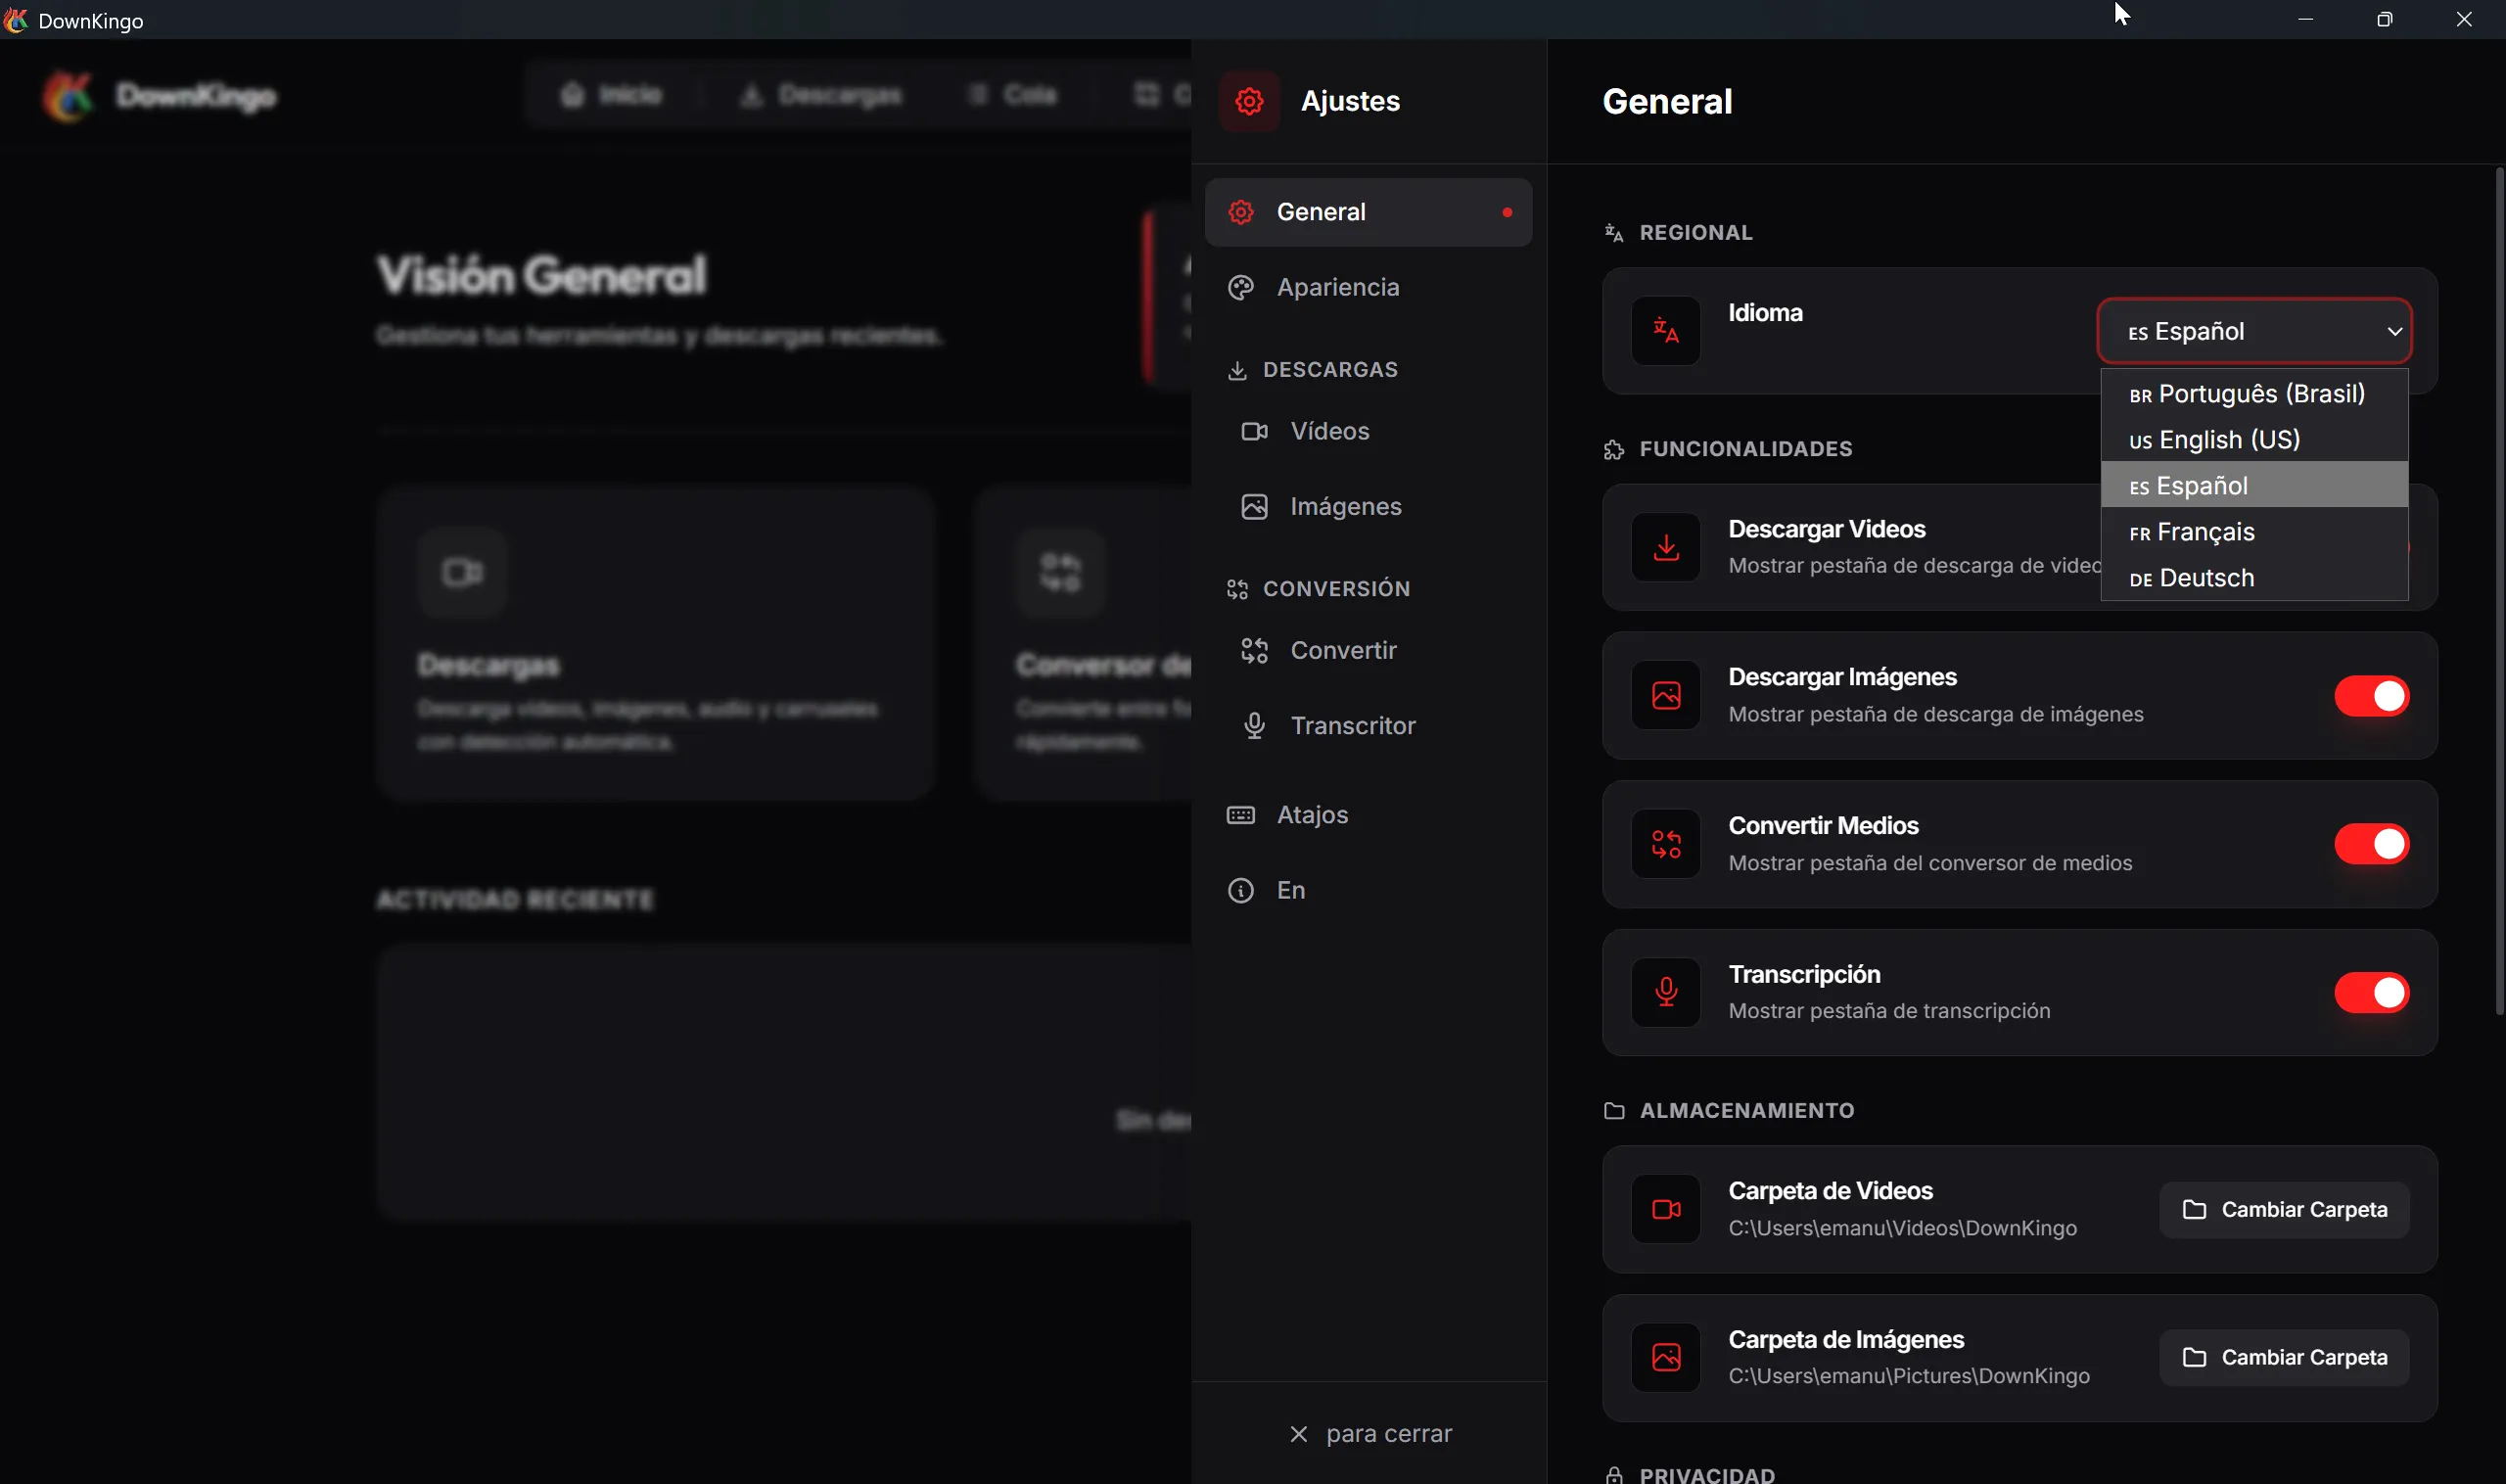Open the Imágenes settings section
Screen dimensions: 2506x1484
tap(1368, 507)
